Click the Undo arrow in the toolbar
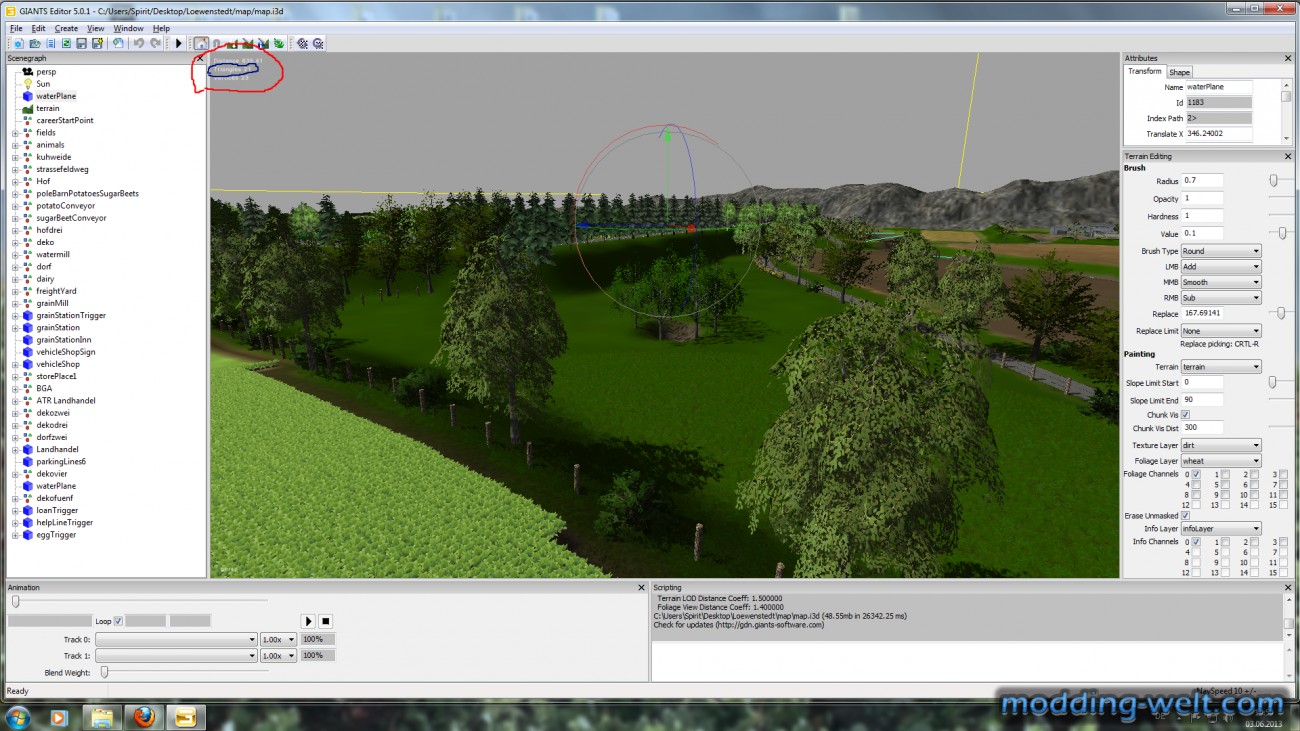The image size is (1300, 731). (x=139, y=43)
